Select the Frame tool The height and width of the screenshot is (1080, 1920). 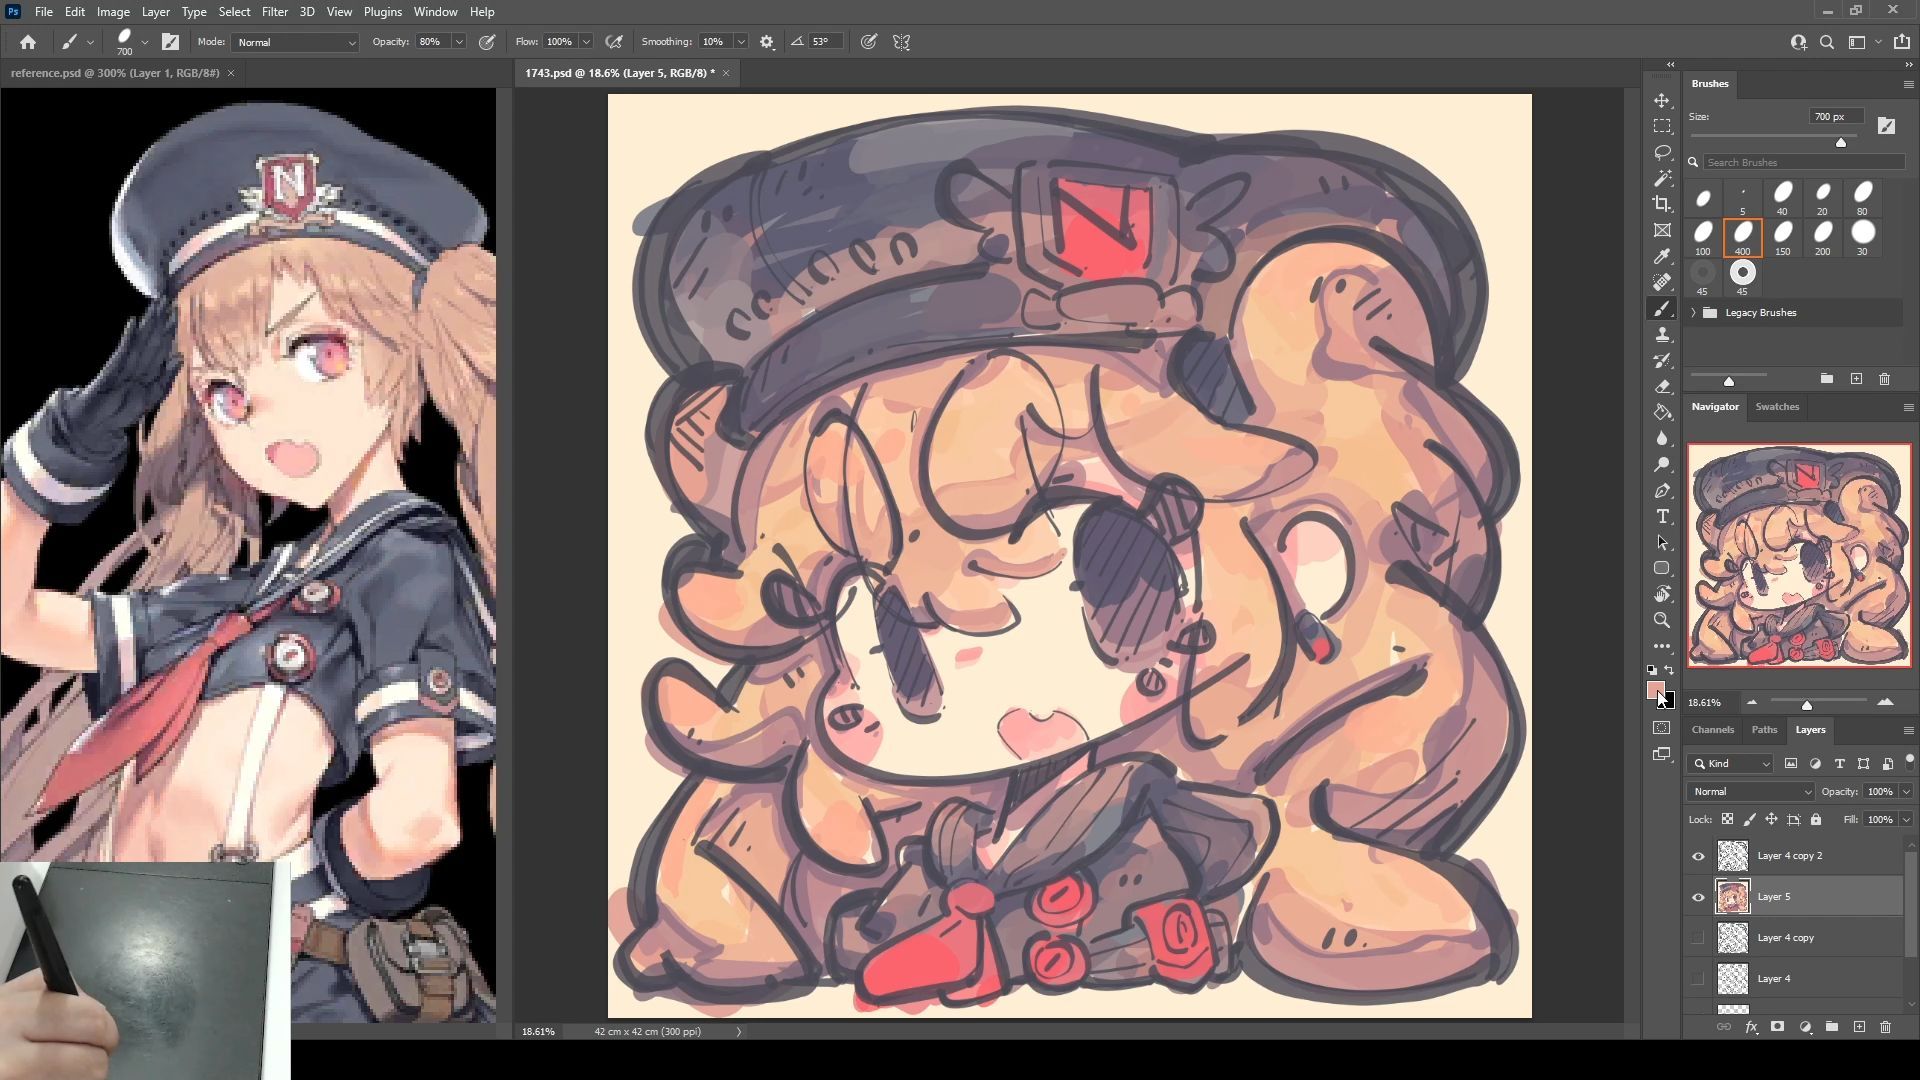1662,230
